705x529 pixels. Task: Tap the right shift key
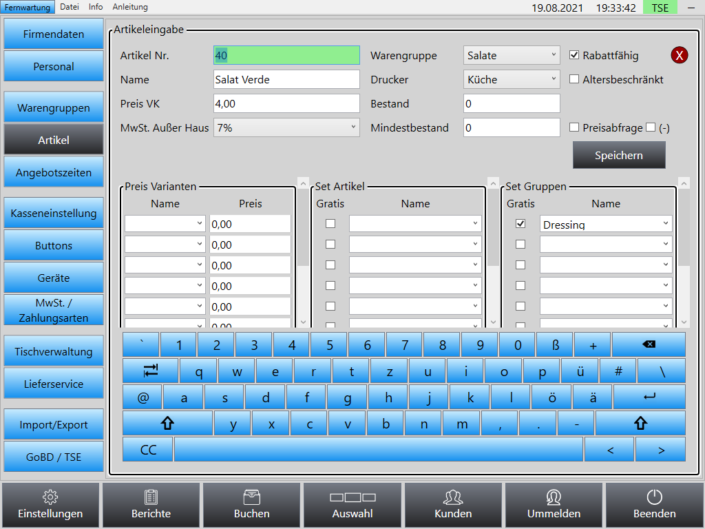coord(640,423)
